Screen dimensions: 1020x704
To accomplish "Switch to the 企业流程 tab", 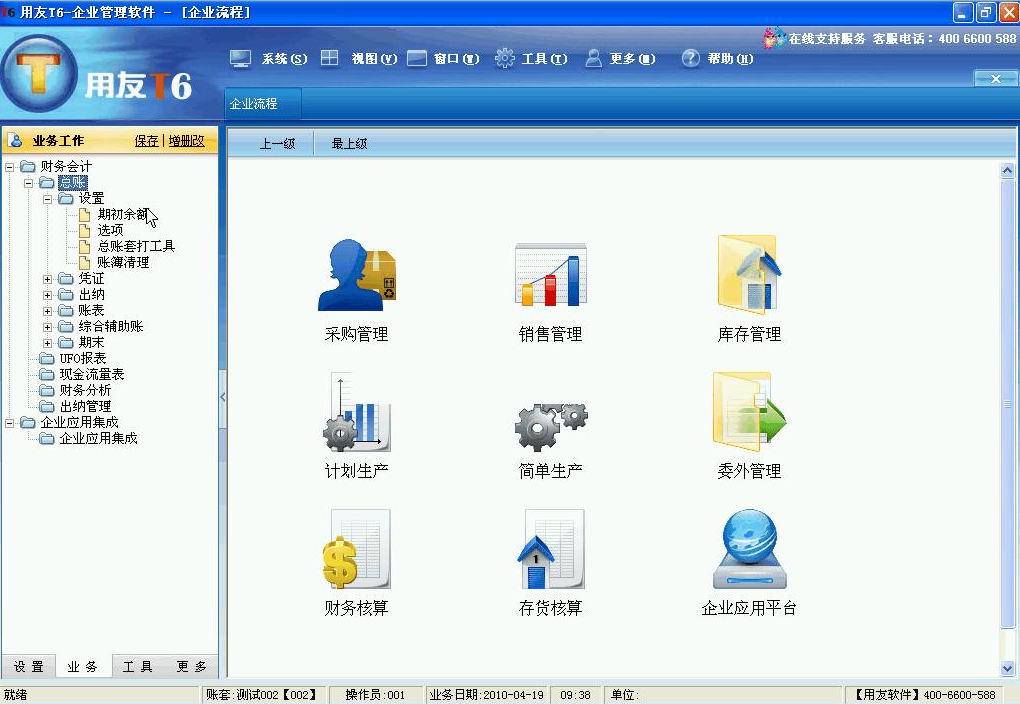I will 262,103.
